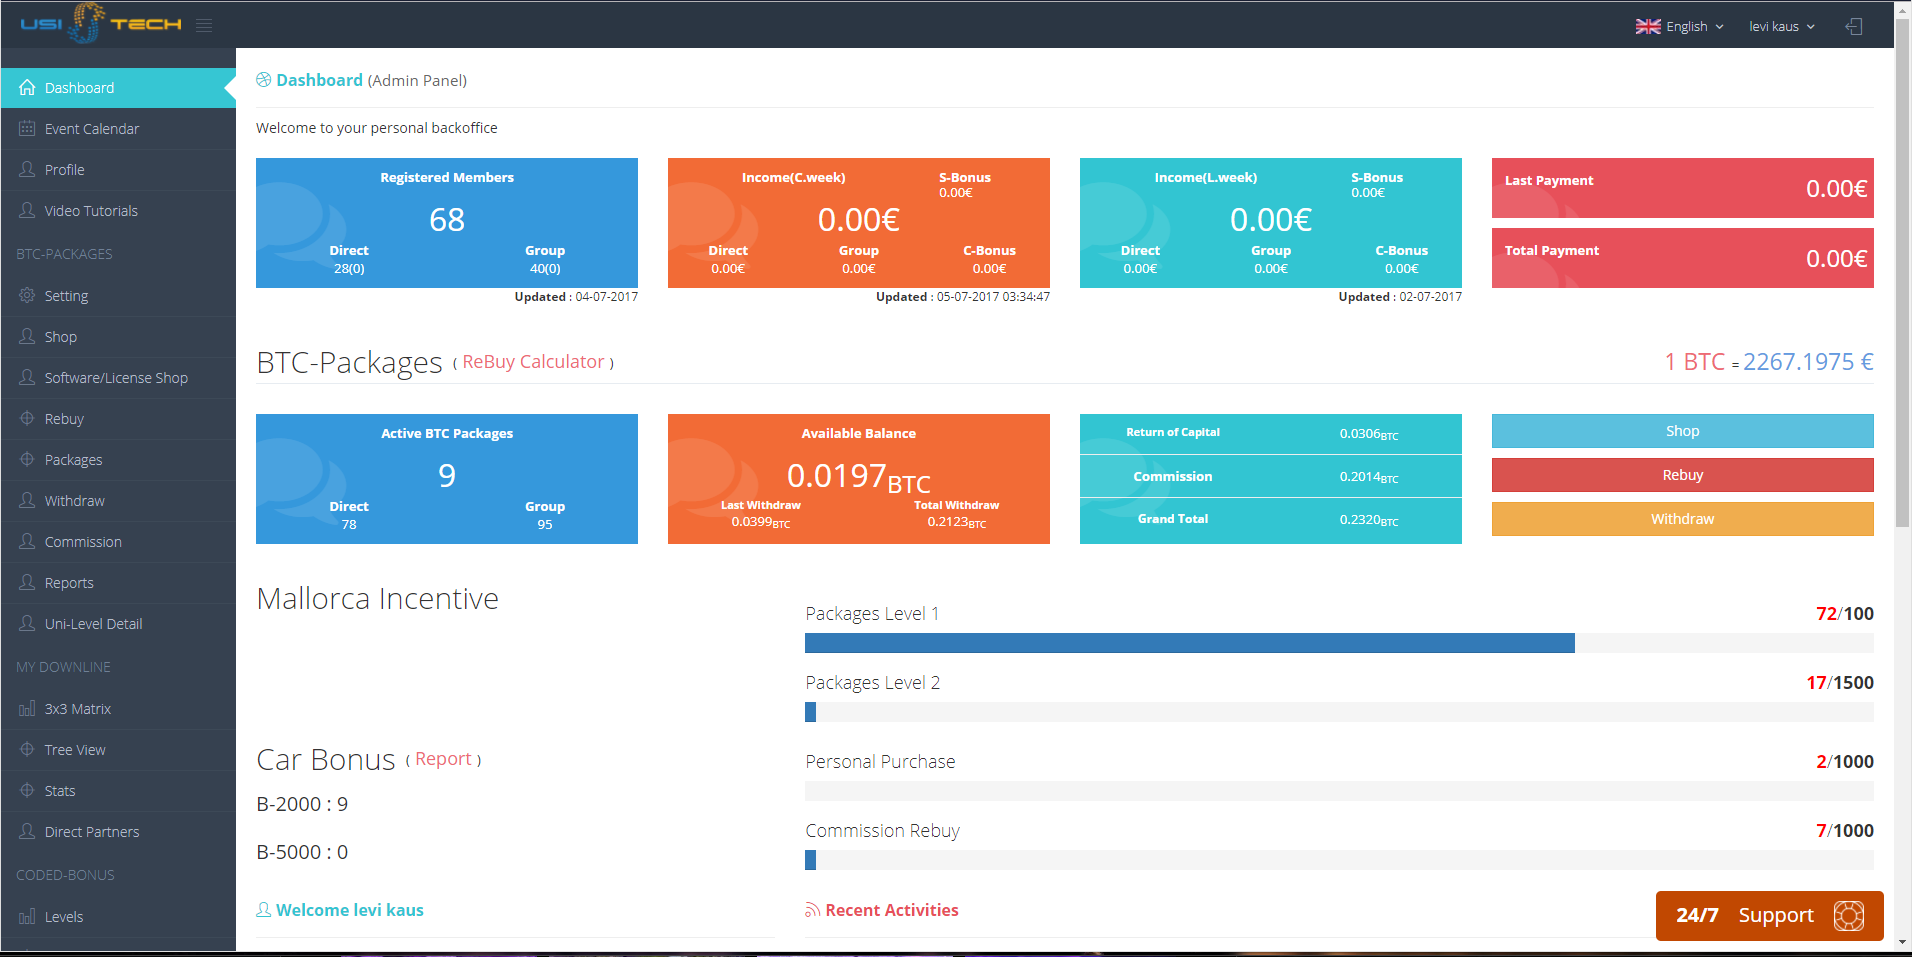Click the user icon beside Profile
The height and width of the screenshot is (957, 1912).
(x=27, y=169)
